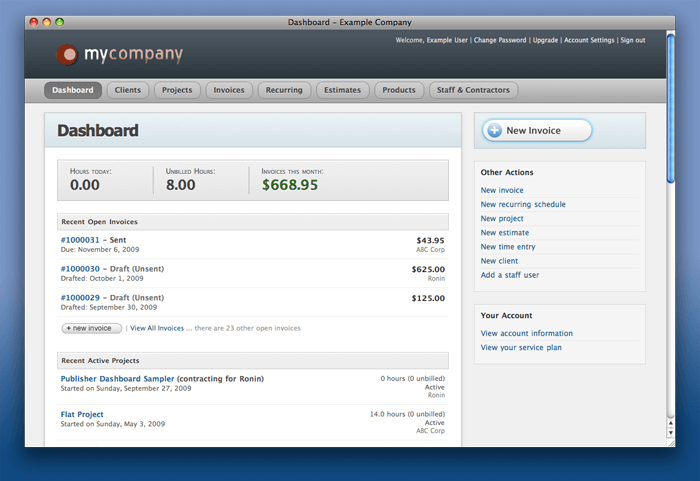The height and width of the screenshot is (481, 700).
Task: Click the 0.00 hours today value
Action: tap(84, 185)
